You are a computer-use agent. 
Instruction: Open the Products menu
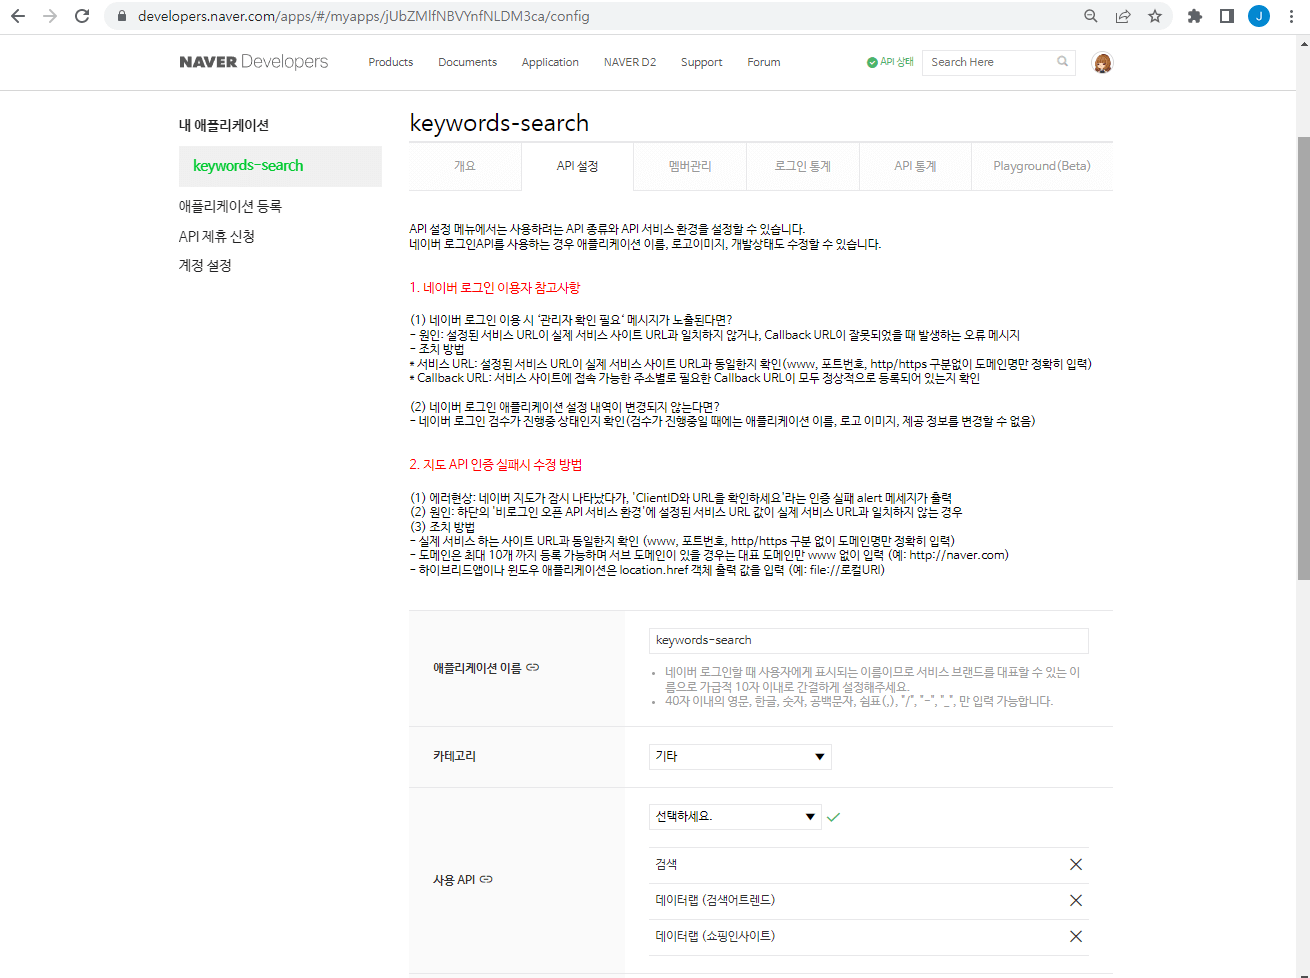pos(390,62)
